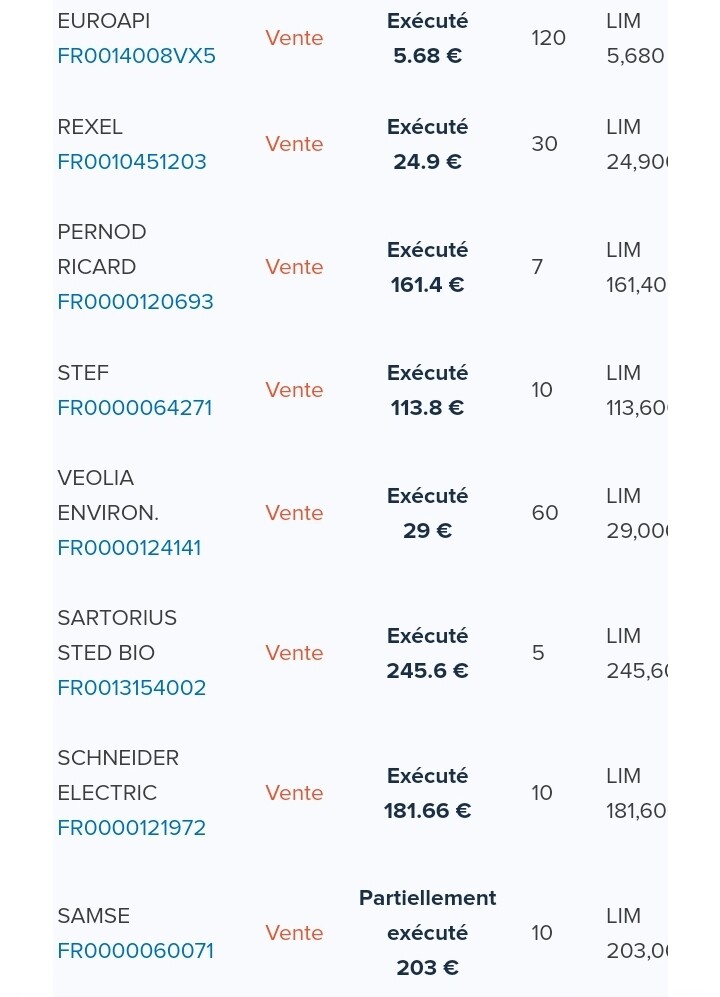Screen dimensions: 720x997
Task: Open Veolia ISIN link FR0000124141
Action: point(129,547)
